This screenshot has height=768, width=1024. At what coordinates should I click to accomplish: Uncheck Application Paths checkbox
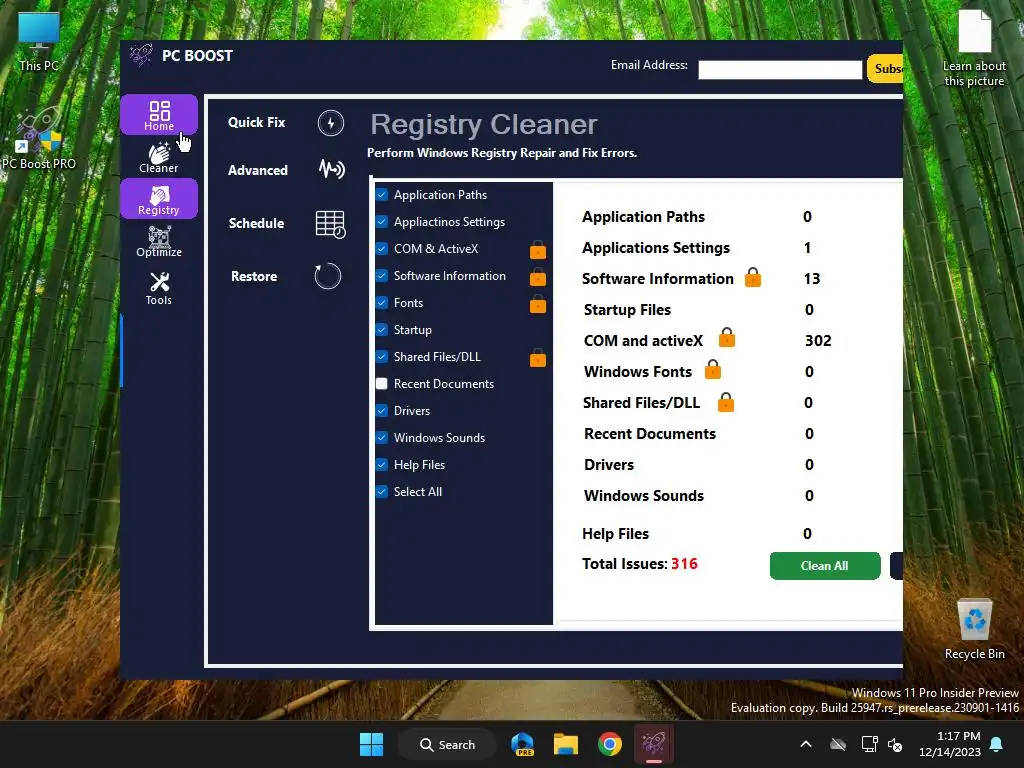382,195
